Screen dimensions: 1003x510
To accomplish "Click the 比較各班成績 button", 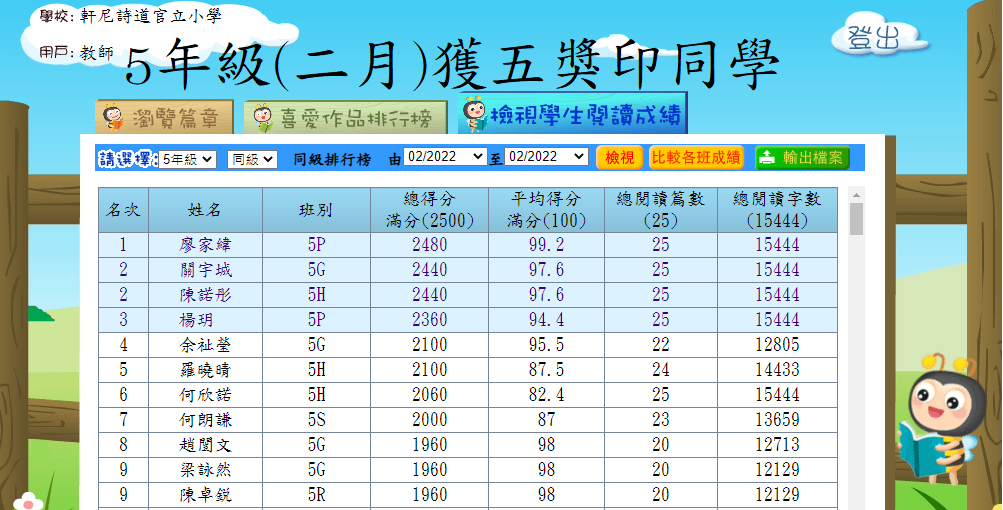I will [696, 158].
